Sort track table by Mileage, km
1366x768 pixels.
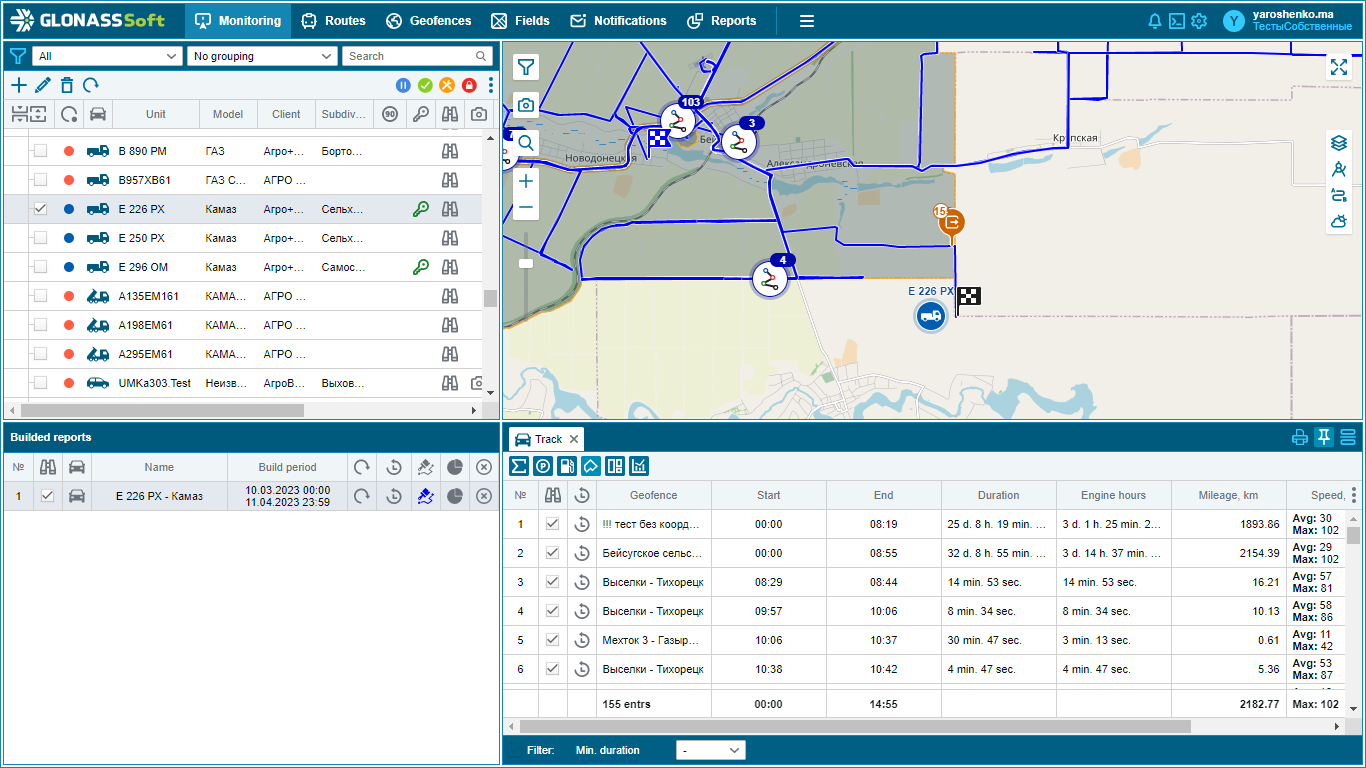[1228, 495]
